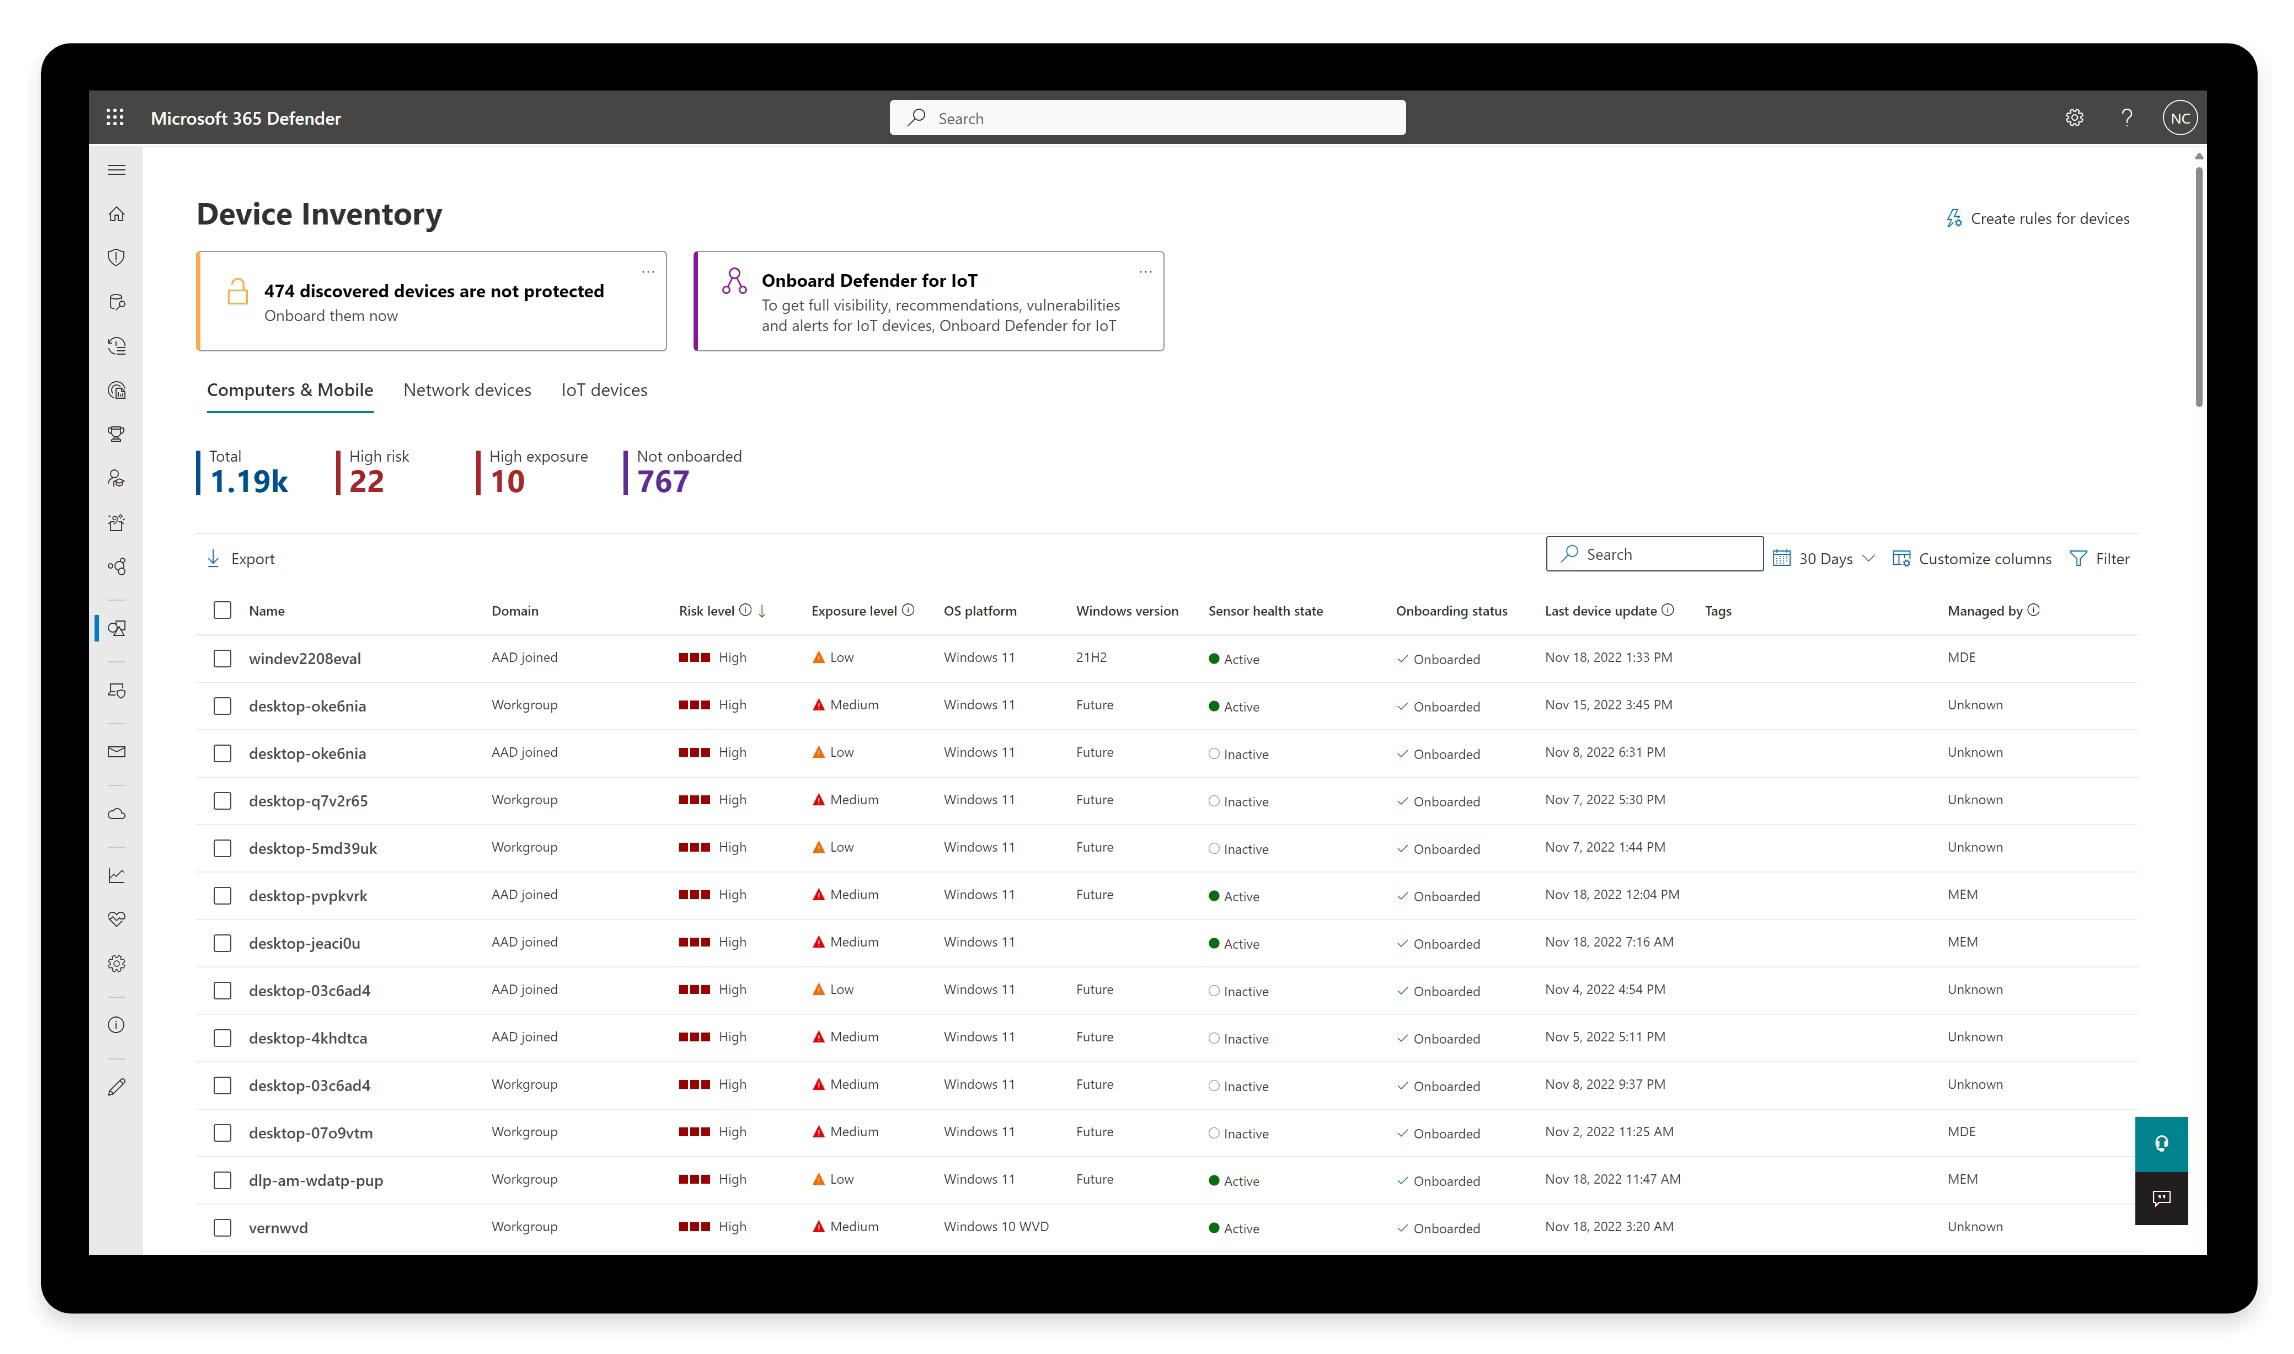Go to Home in the sidebar
Viewport: 2294px width, 1354px height.
(x=117, y=214)
